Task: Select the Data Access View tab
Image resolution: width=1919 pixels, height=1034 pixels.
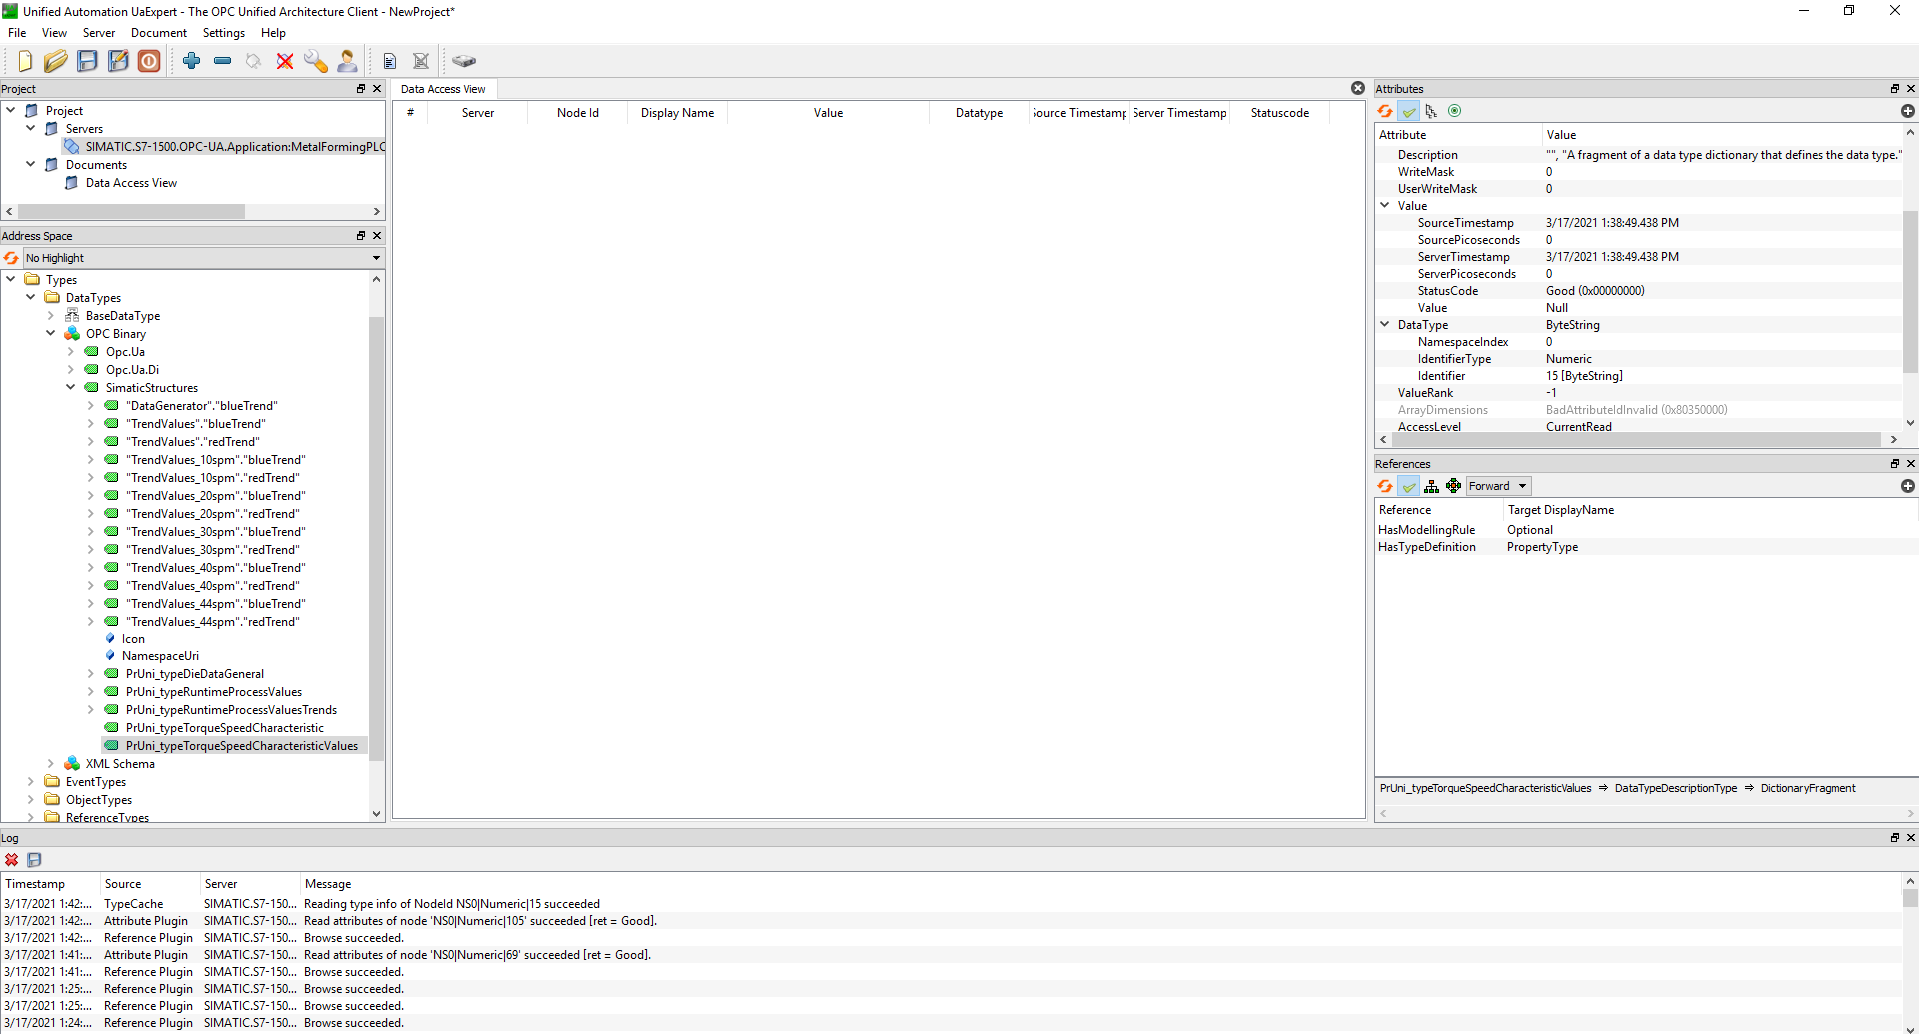Action: tap(443, 89)
